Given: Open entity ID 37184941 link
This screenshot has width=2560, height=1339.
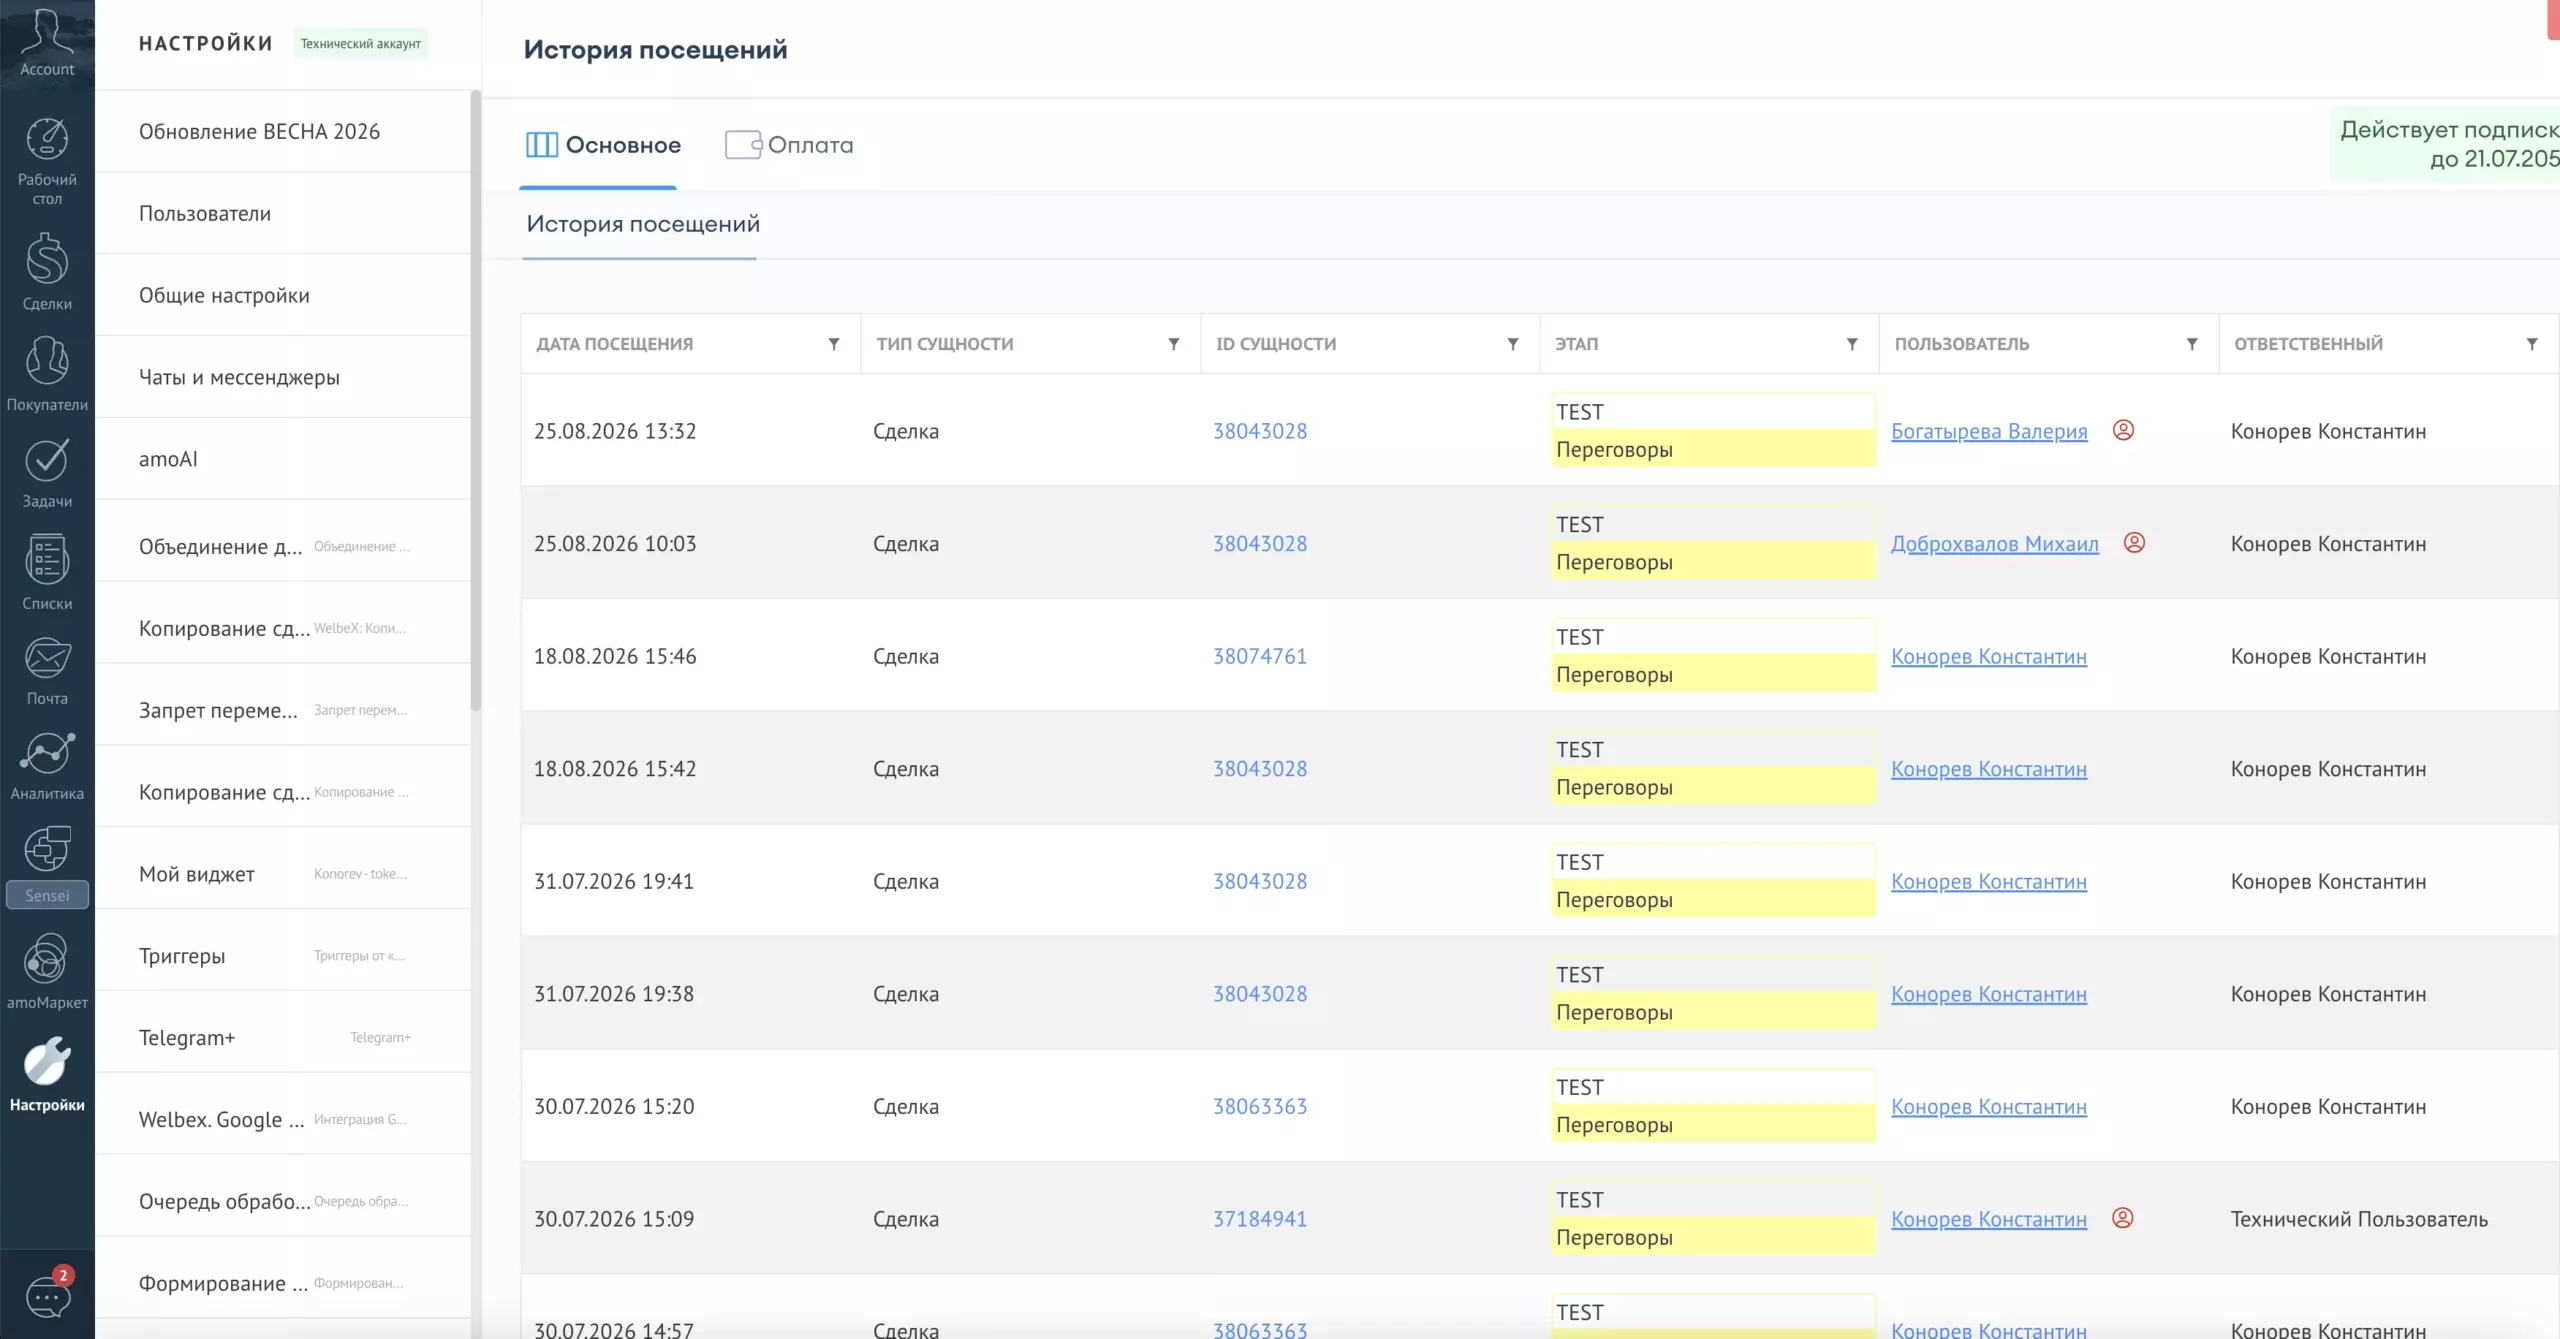Looking at the screenshot, I should pos(1260,1219).
